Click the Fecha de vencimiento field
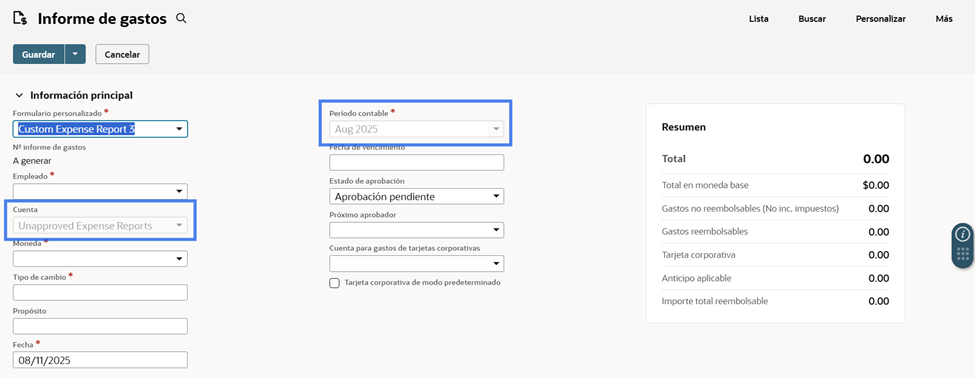 (417, 163)
